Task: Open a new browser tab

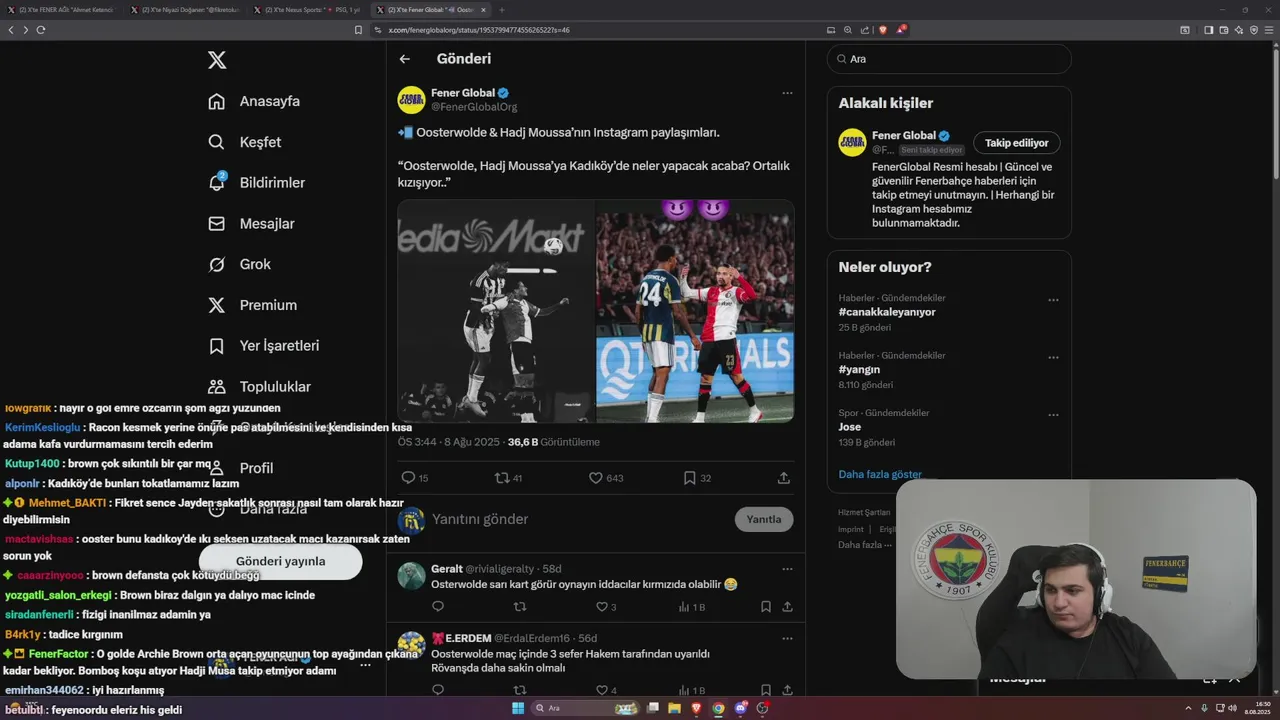Action: [x=502, y=10]
